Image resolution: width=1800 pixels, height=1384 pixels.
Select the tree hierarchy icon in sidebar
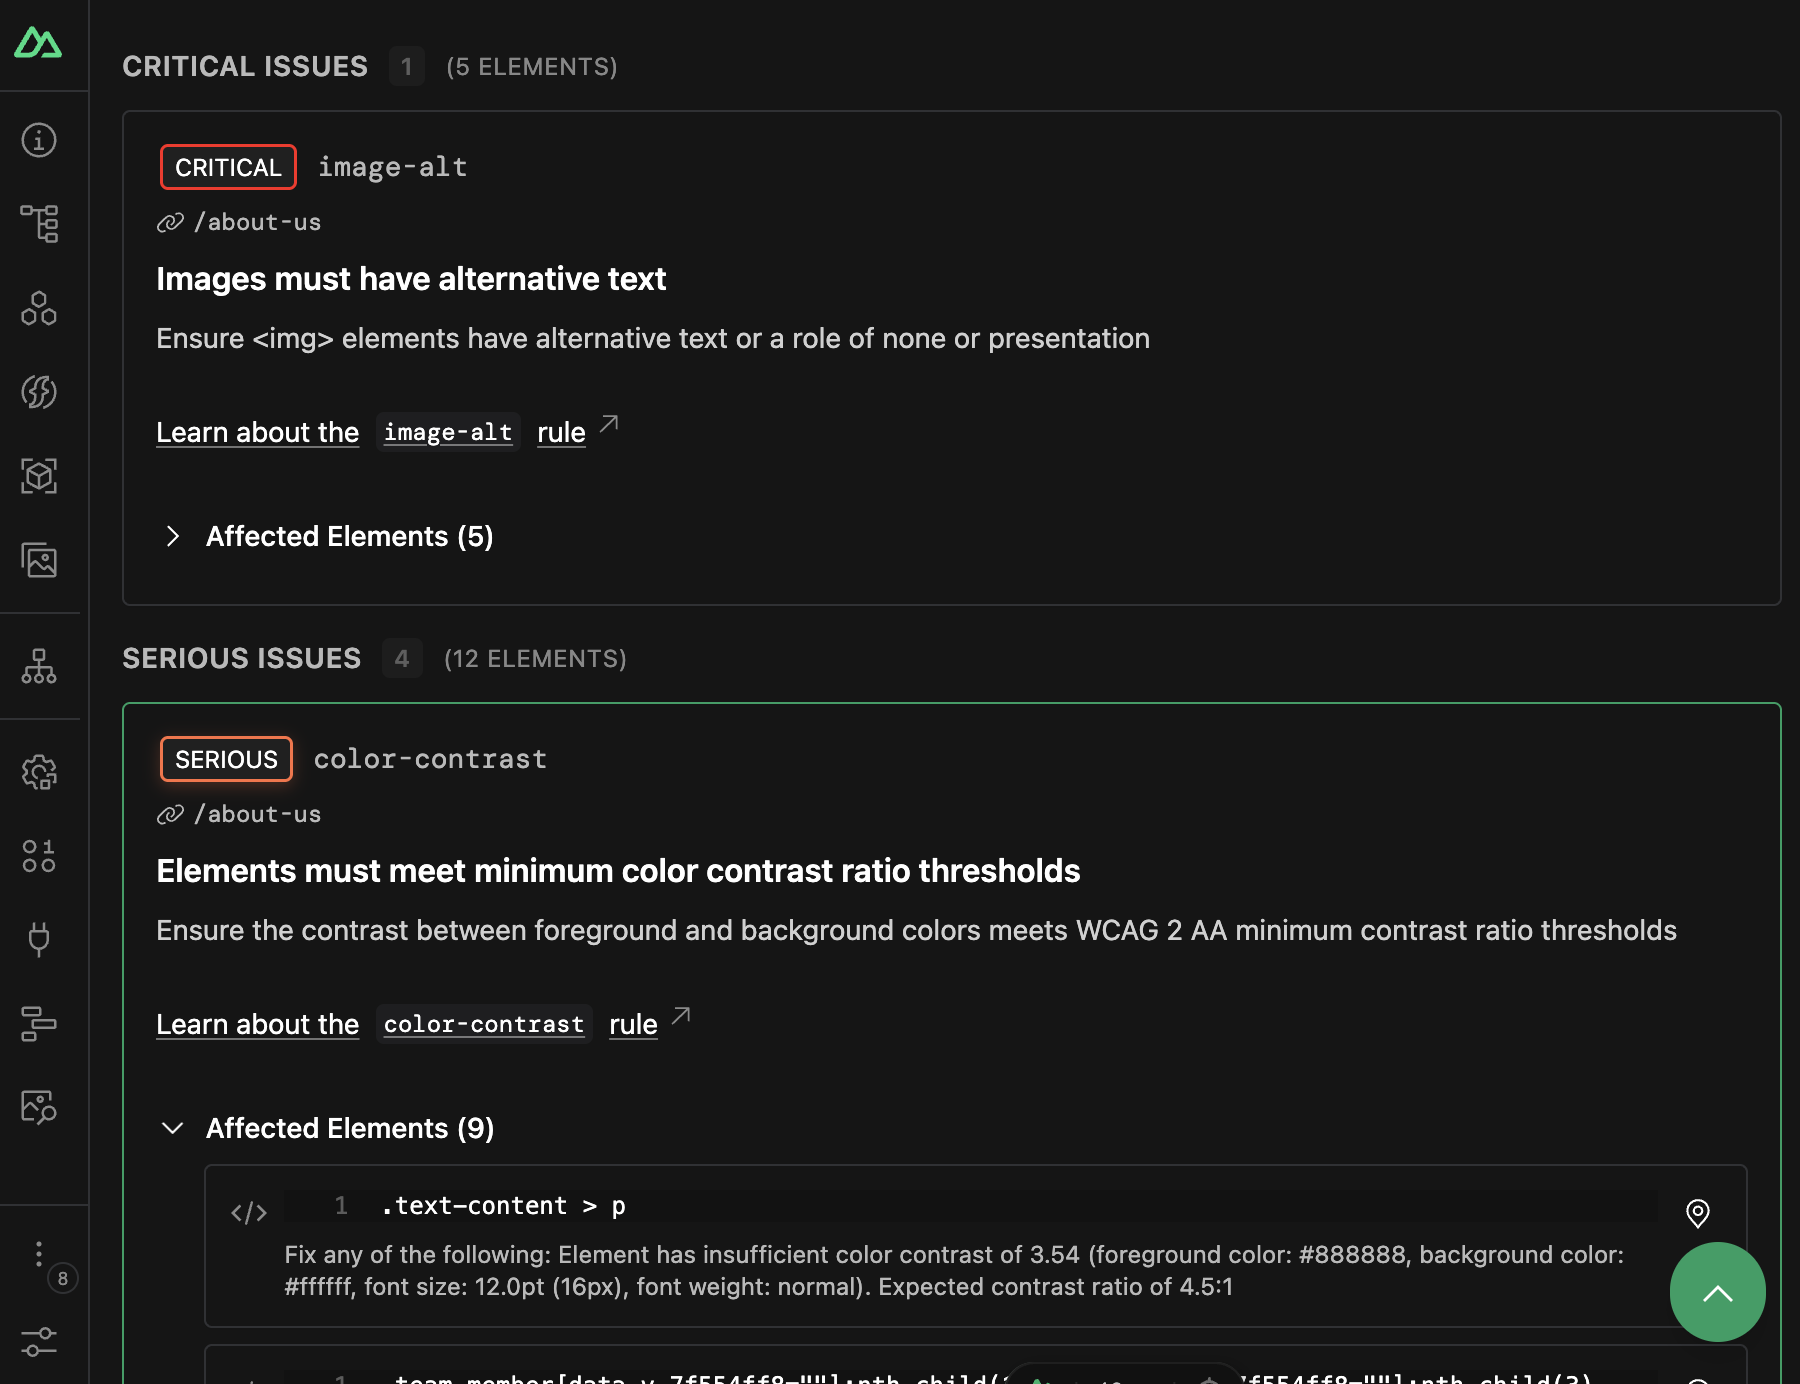[x=38, y=224]
